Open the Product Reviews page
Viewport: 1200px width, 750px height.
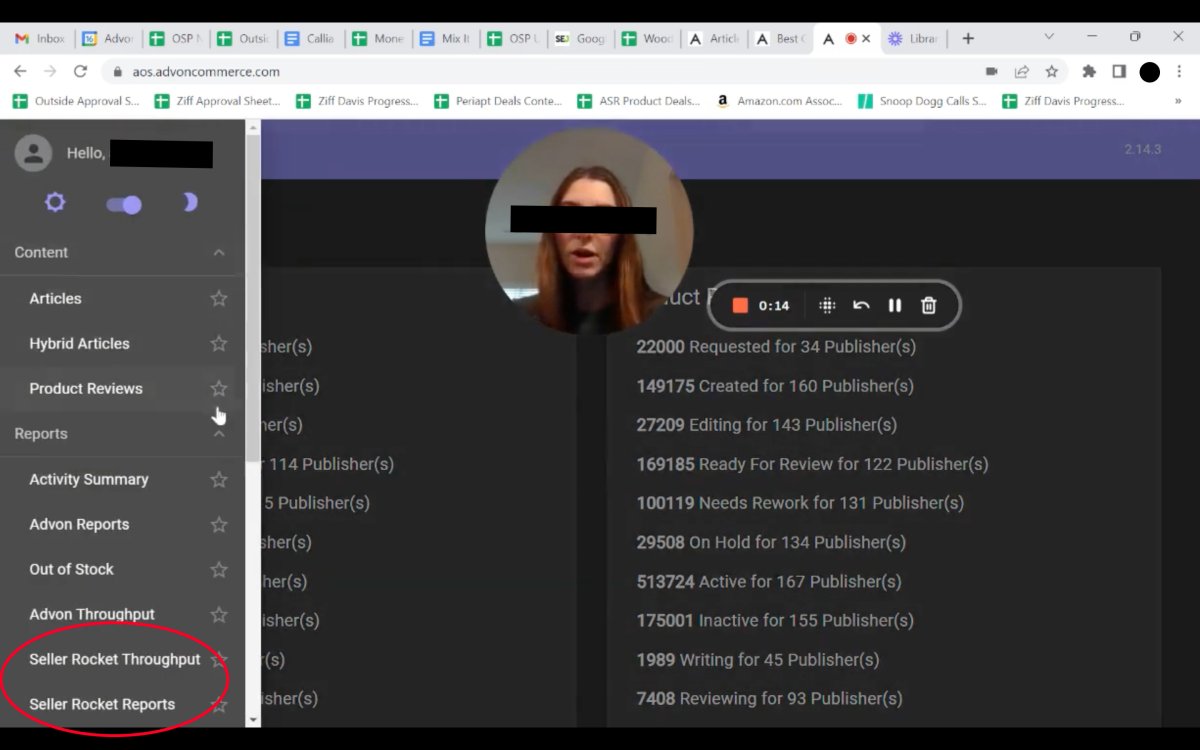86,388
